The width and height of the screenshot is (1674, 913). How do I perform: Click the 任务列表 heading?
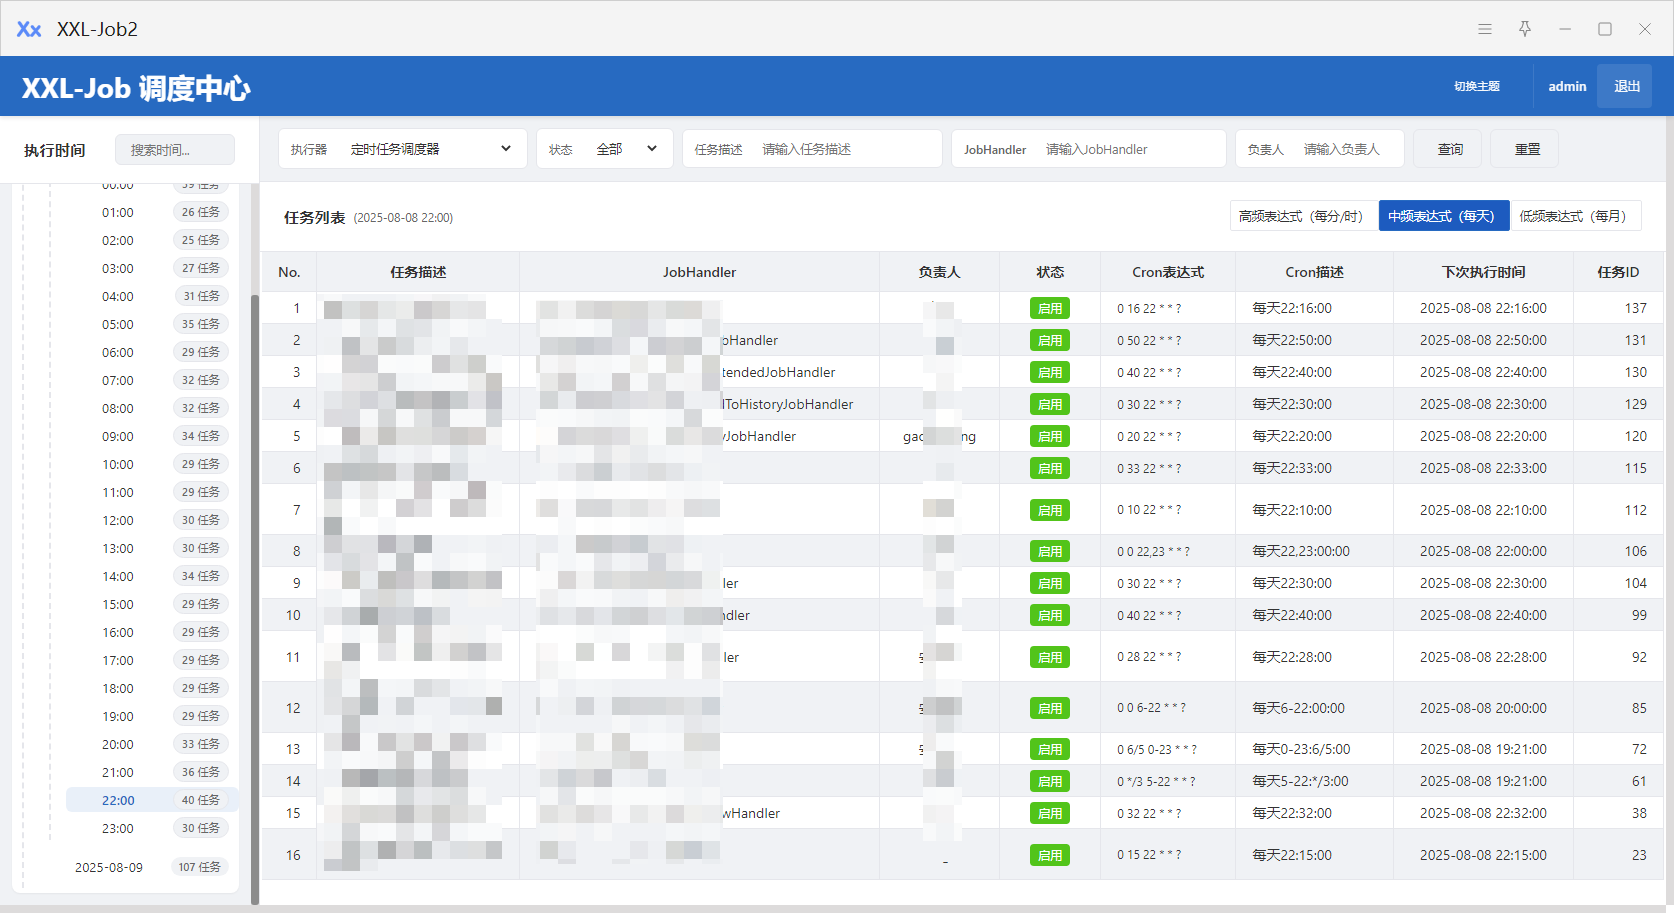click(314, 217)
